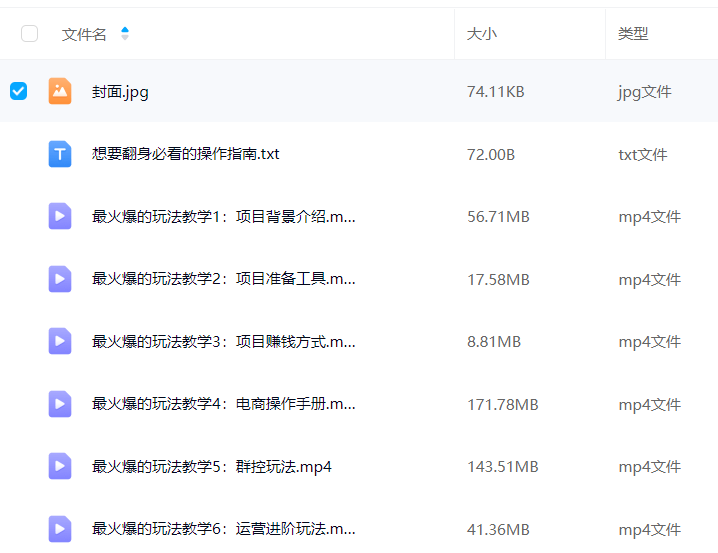Viewport: 718px width, 553px height.
Task: Open 最火爆的玩法教学2：项目准备工具 video
Action: (x=223, y=279)
